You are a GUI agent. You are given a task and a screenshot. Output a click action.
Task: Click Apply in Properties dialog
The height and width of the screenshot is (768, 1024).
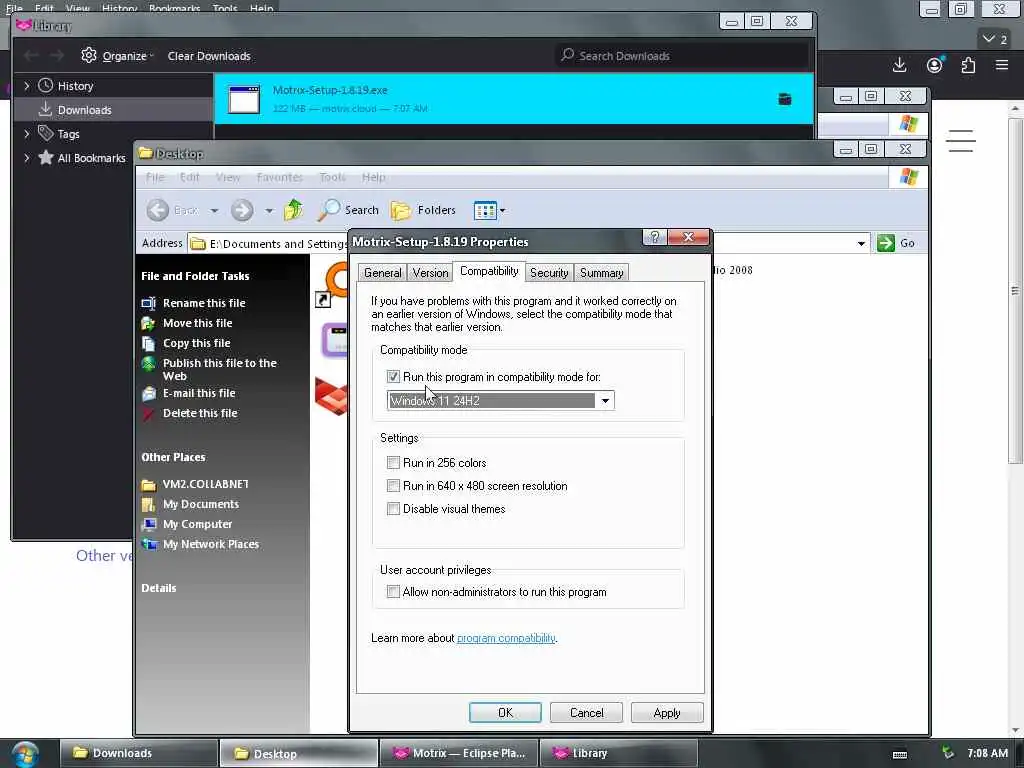pyautogui.click(x=667, y=712)
